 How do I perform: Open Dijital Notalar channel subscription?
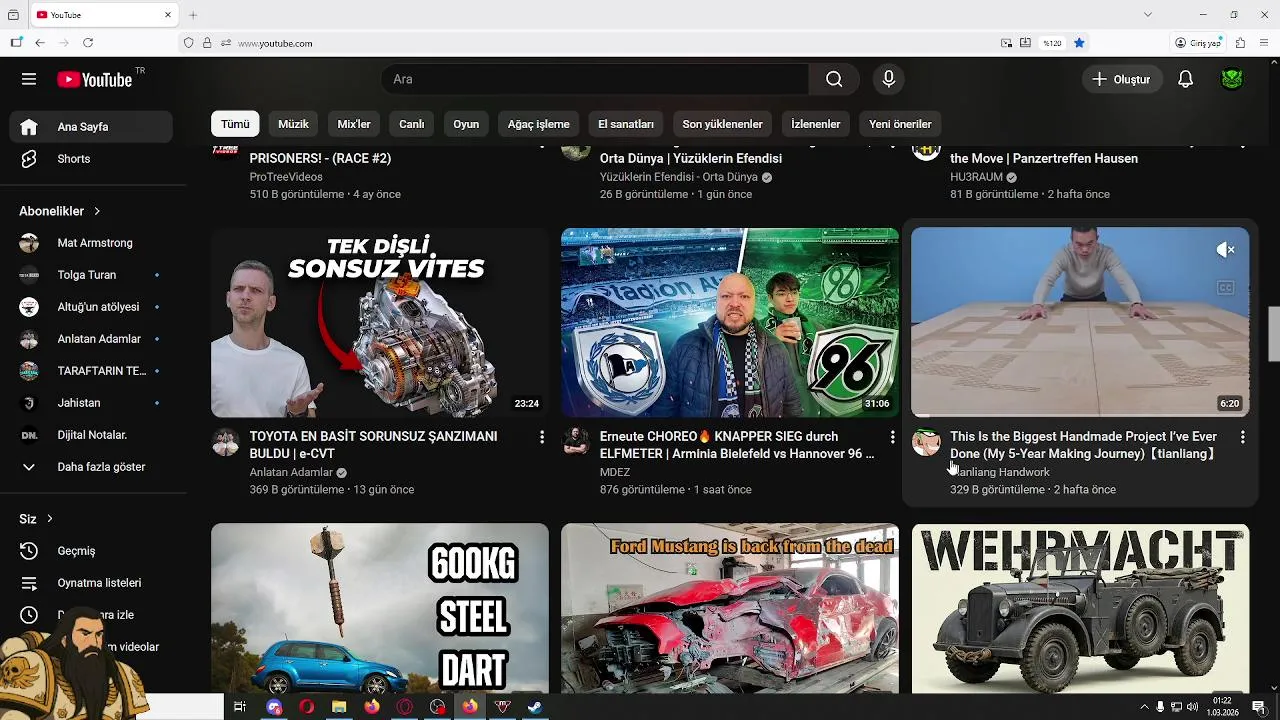pyautogui.click(x=91, y=435)
